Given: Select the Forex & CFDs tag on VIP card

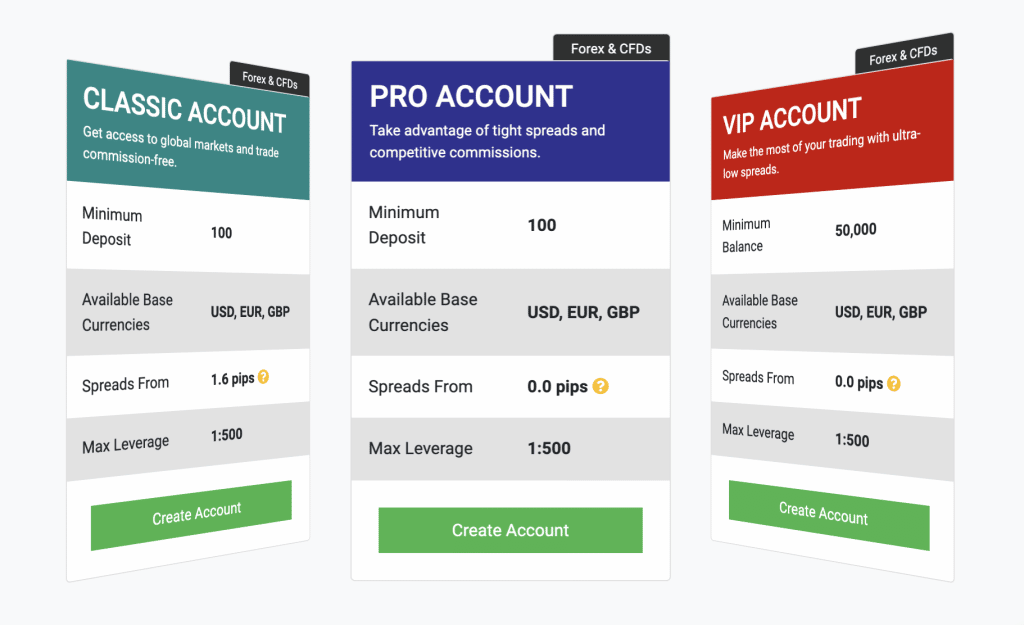Looking at the screenshot, I should click(904, 54).
